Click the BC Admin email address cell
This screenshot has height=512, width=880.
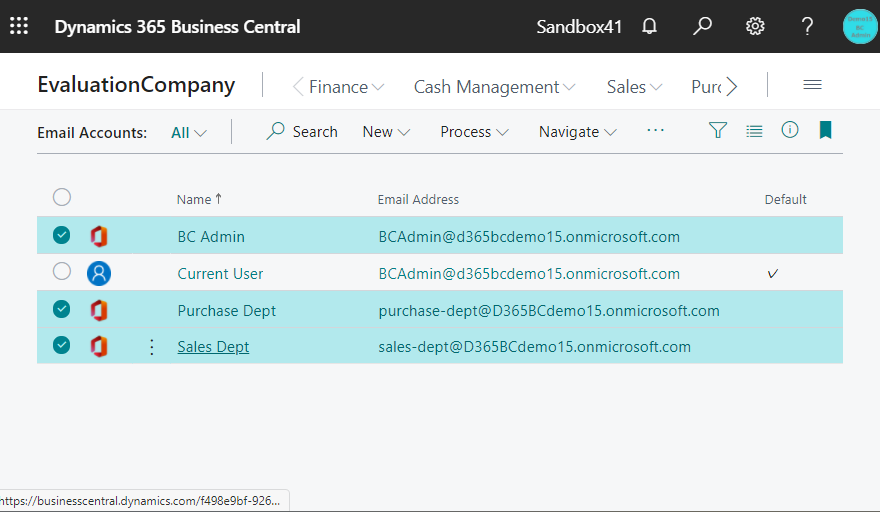pyautogui.click(x=529, y=237)
